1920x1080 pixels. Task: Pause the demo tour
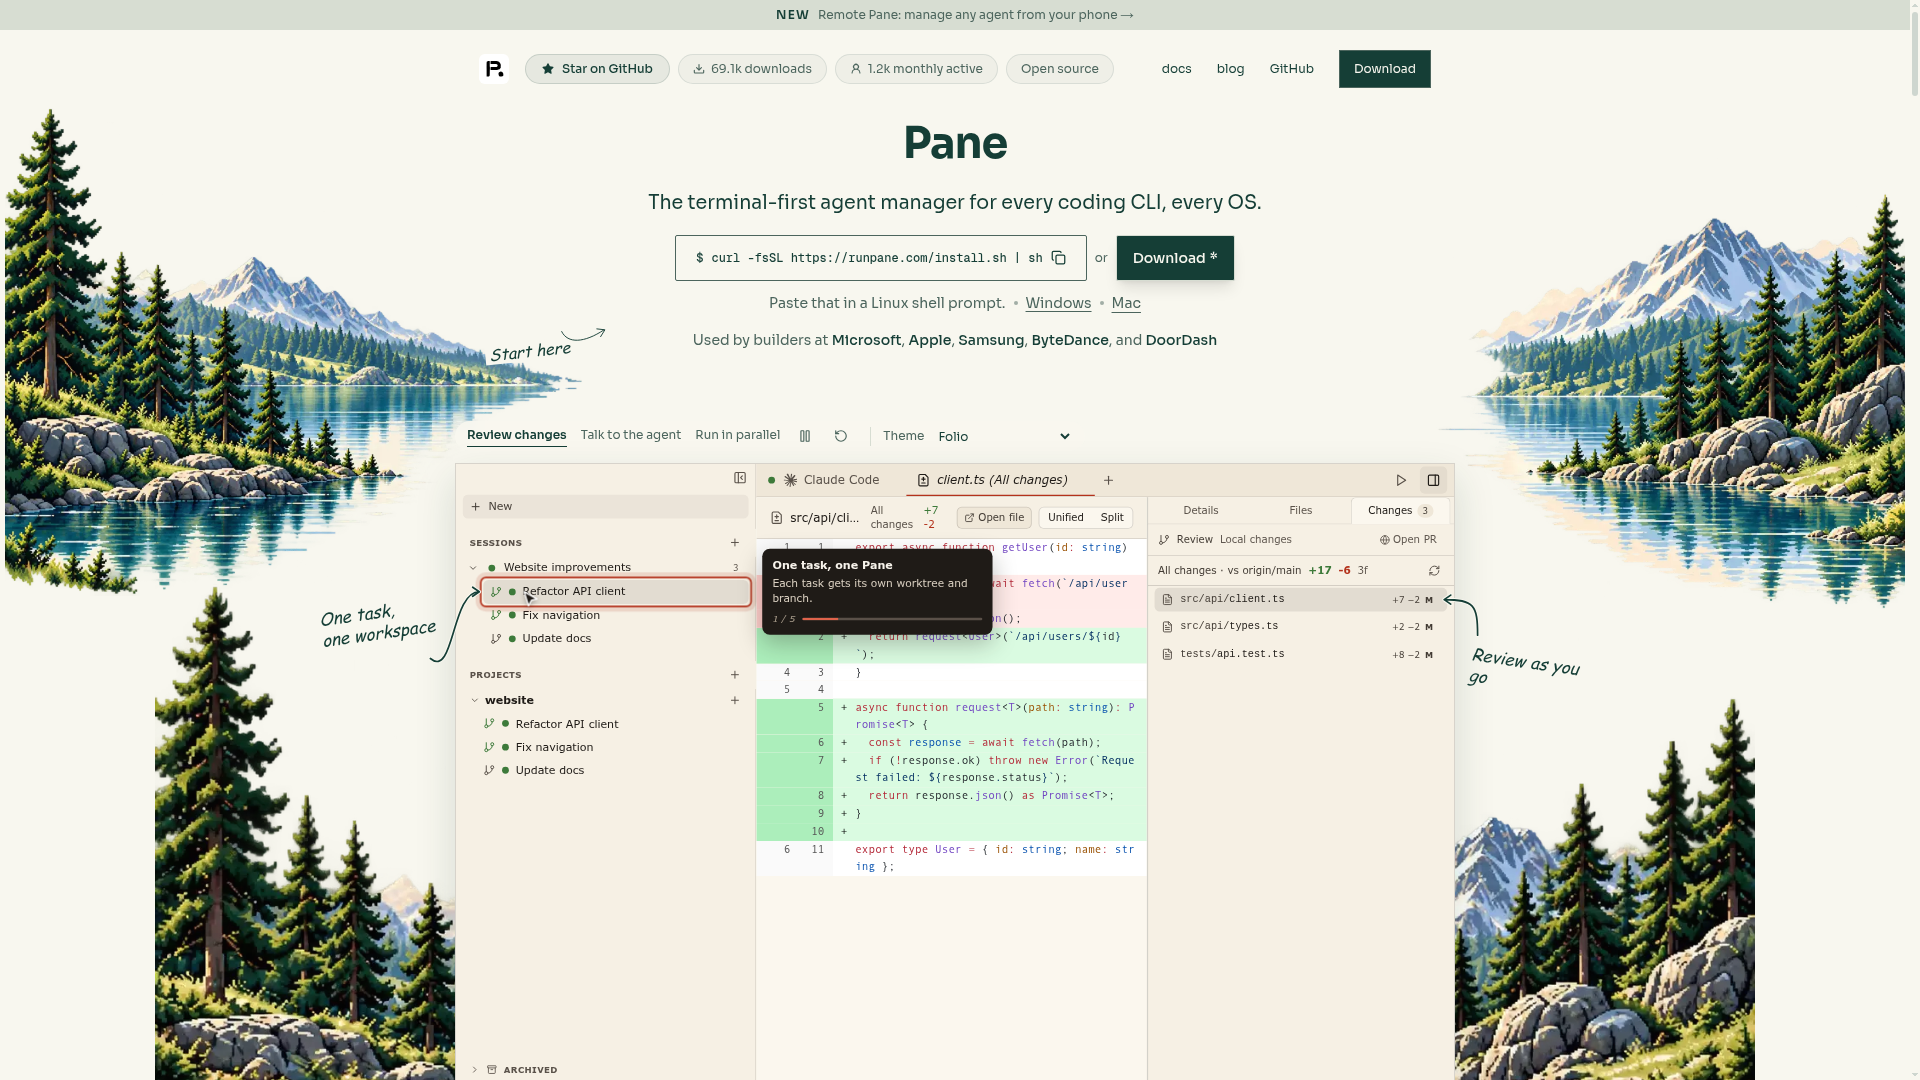tap(805, 436)
